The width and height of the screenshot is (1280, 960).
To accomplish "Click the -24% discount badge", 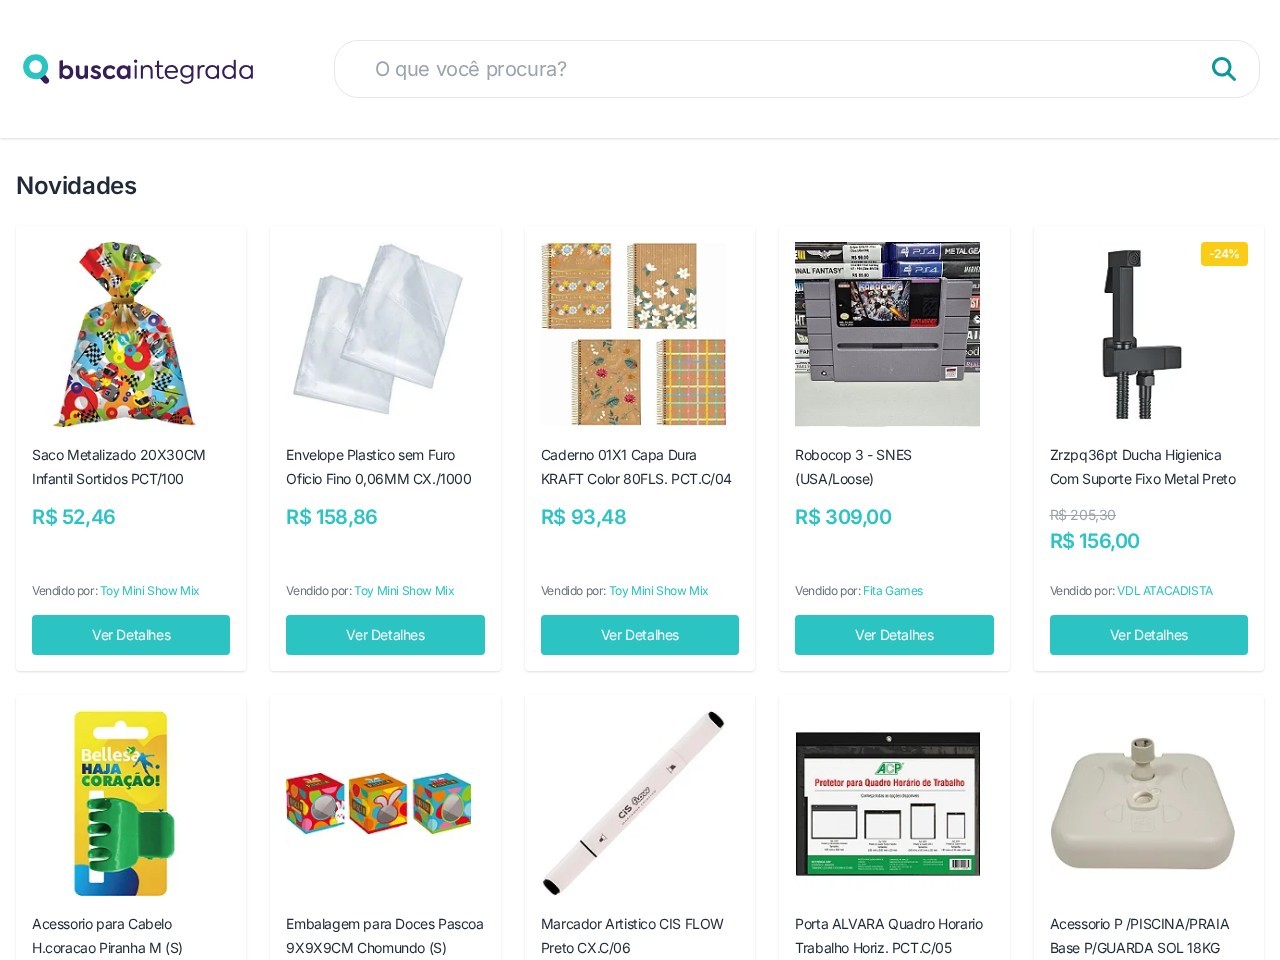I will coord(1224,254).
